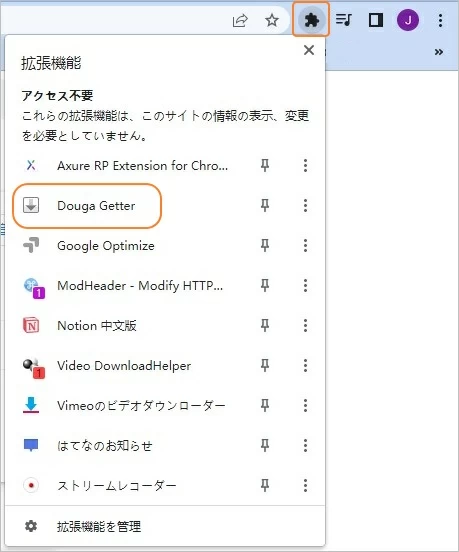Pin Douga Getter to toolbar

point(265,206)
